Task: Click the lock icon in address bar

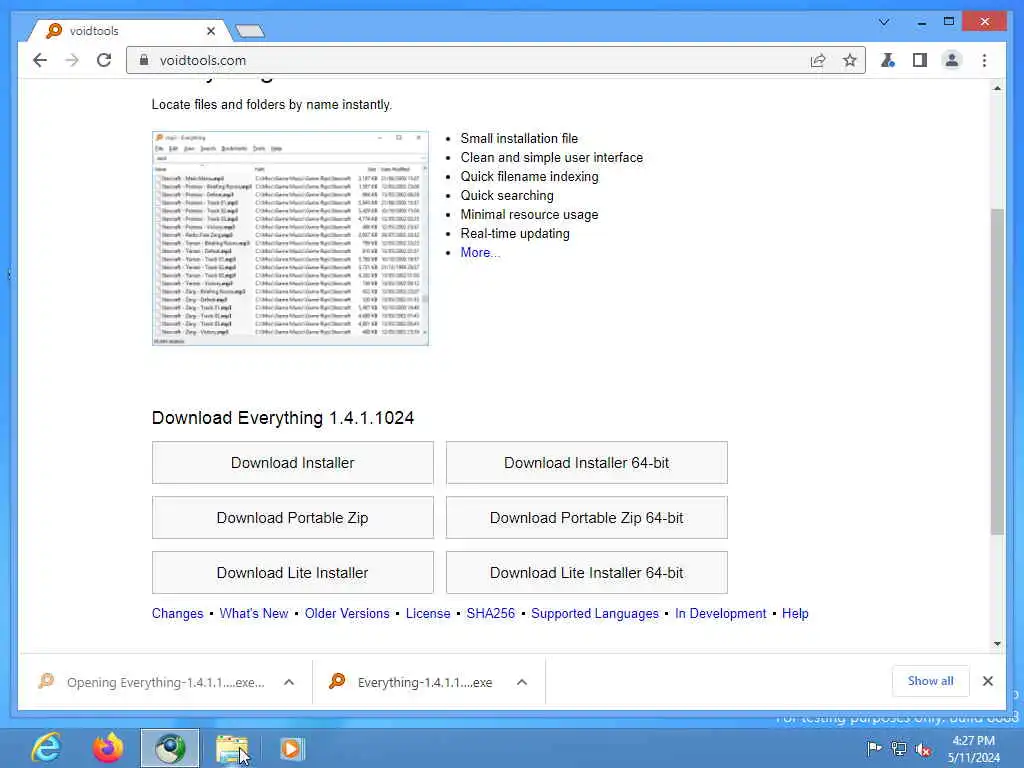Action: (144, 60)
